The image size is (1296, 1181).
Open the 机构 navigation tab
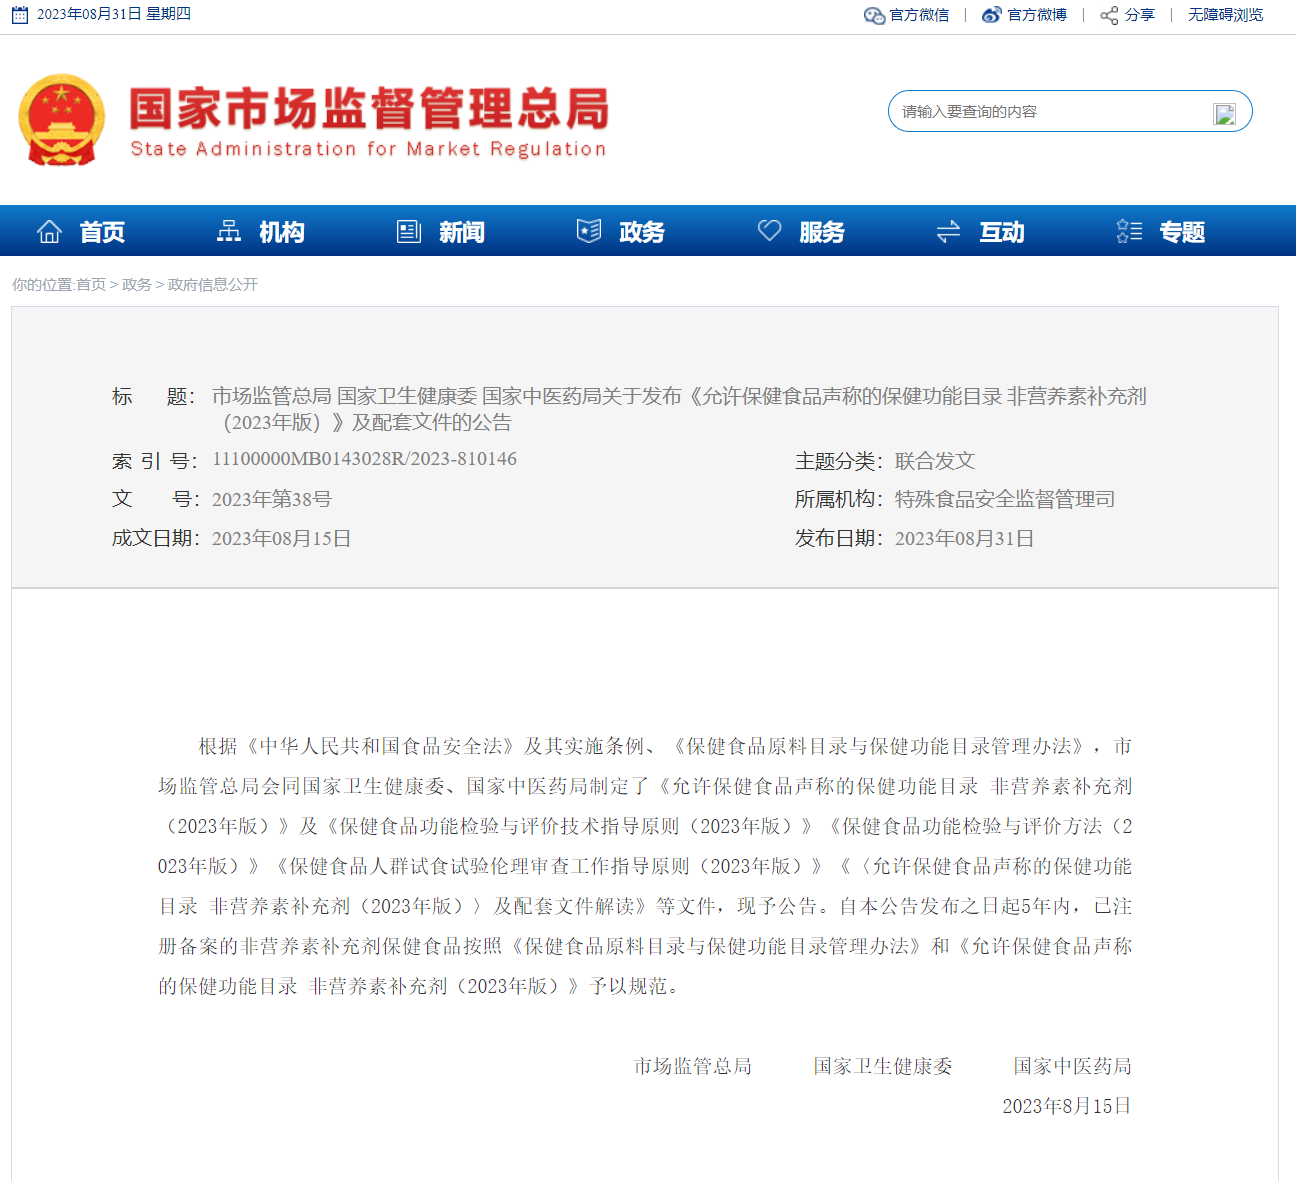(x=282, y=232)
